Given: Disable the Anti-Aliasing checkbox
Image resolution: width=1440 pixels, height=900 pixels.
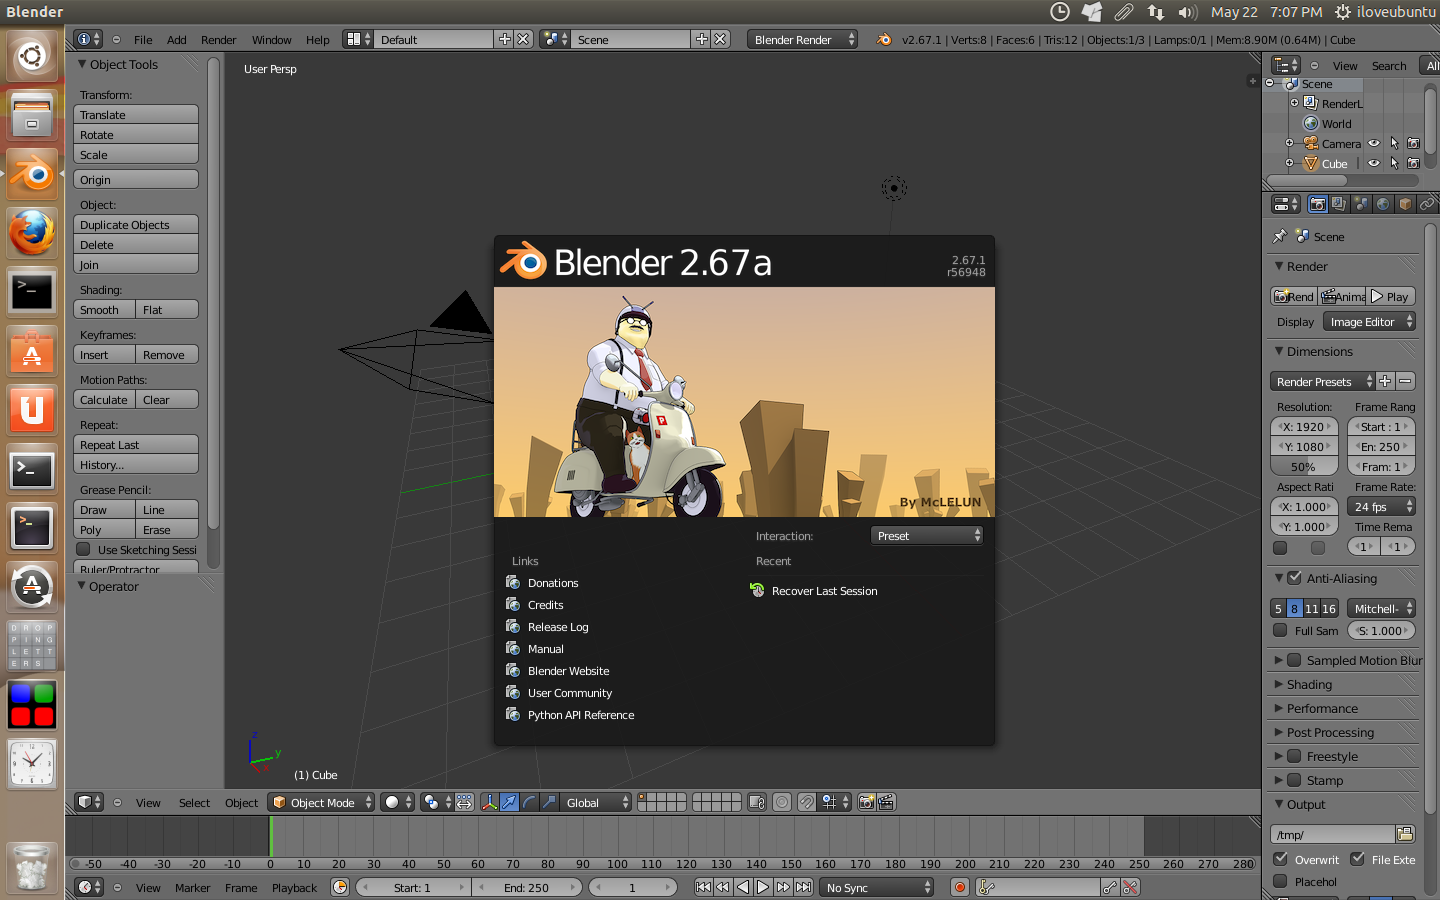Looking at the screenshot, I should pos(1294,578).
